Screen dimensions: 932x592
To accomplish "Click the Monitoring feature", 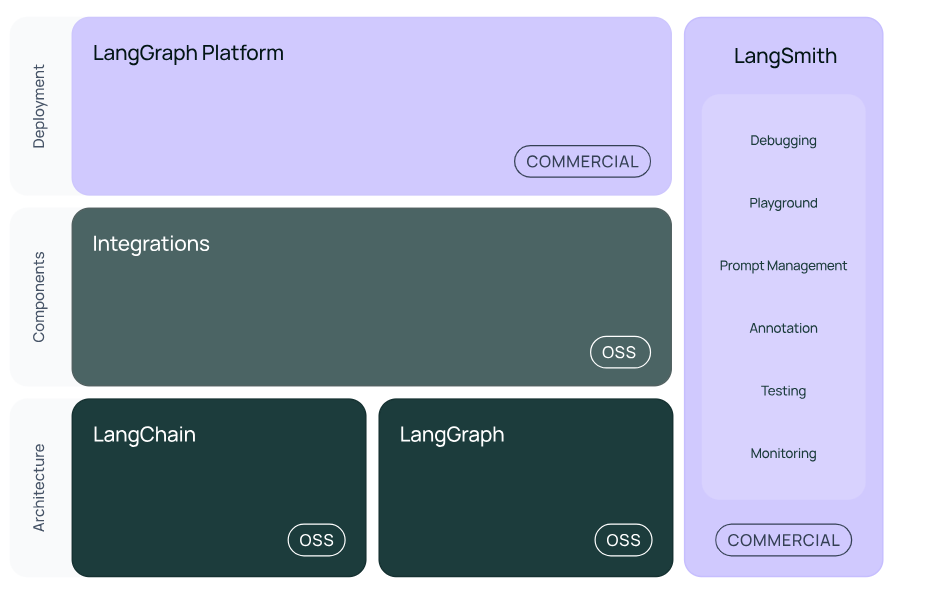I will pyautogui.click(x=783, y=453).
